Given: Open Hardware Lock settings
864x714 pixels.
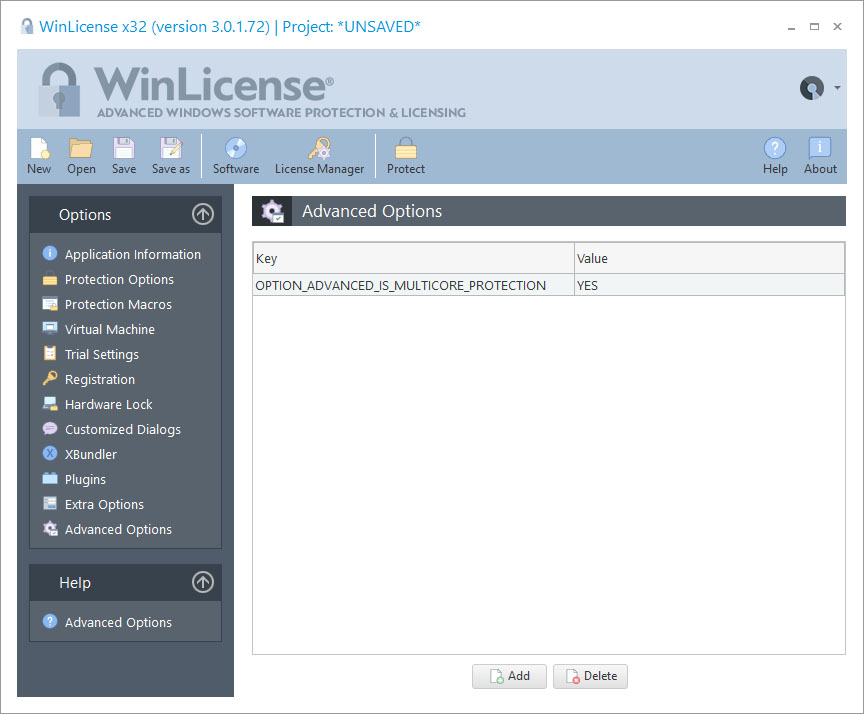Looking at the screenshot, I should [109, 404].
